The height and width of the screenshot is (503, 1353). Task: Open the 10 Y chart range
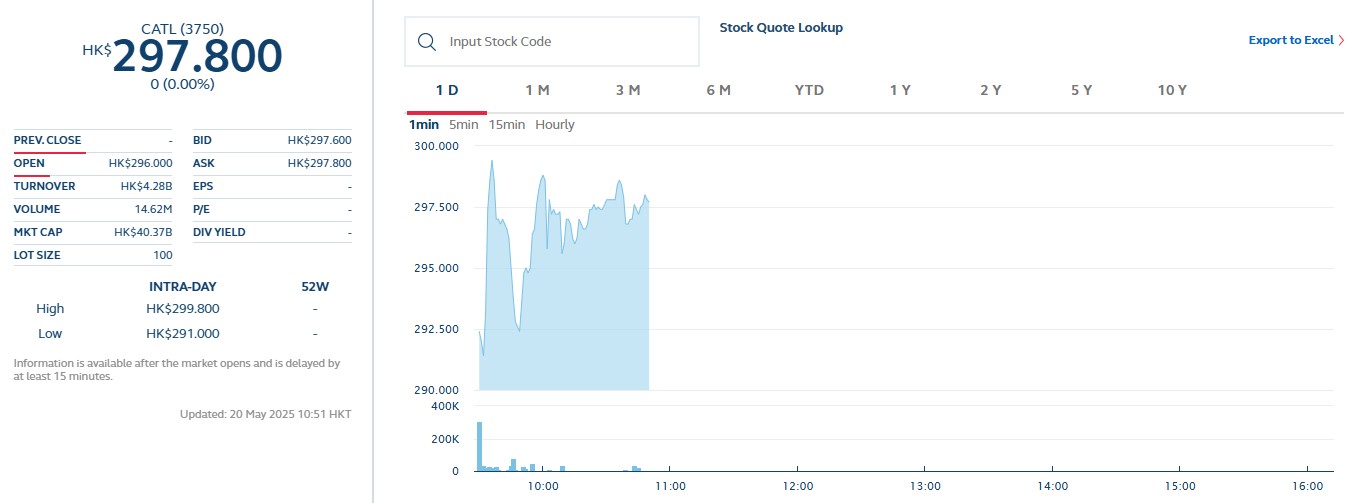point(1172,90)
